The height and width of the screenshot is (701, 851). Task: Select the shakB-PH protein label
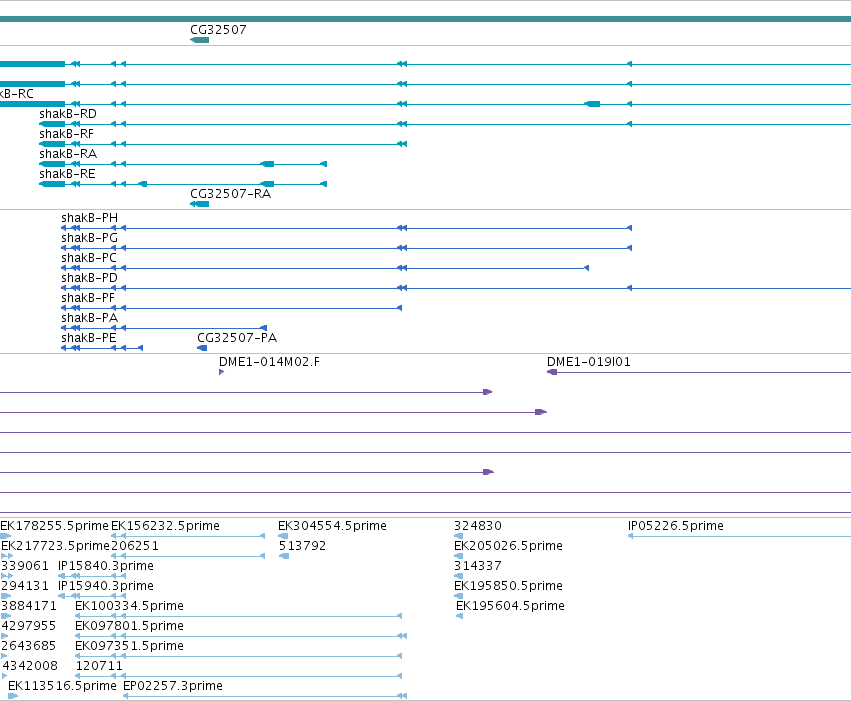[90, 218]
